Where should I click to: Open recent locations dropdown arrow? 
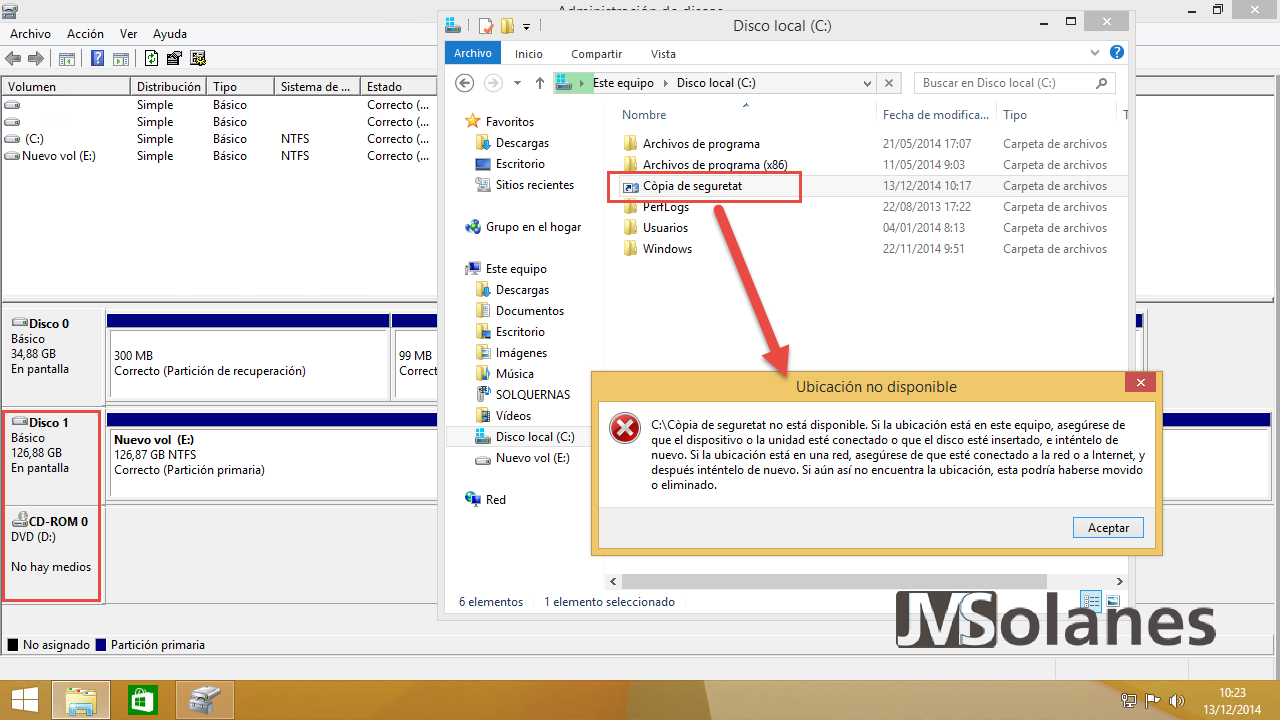pyautogui.click(x=517, y=83)
